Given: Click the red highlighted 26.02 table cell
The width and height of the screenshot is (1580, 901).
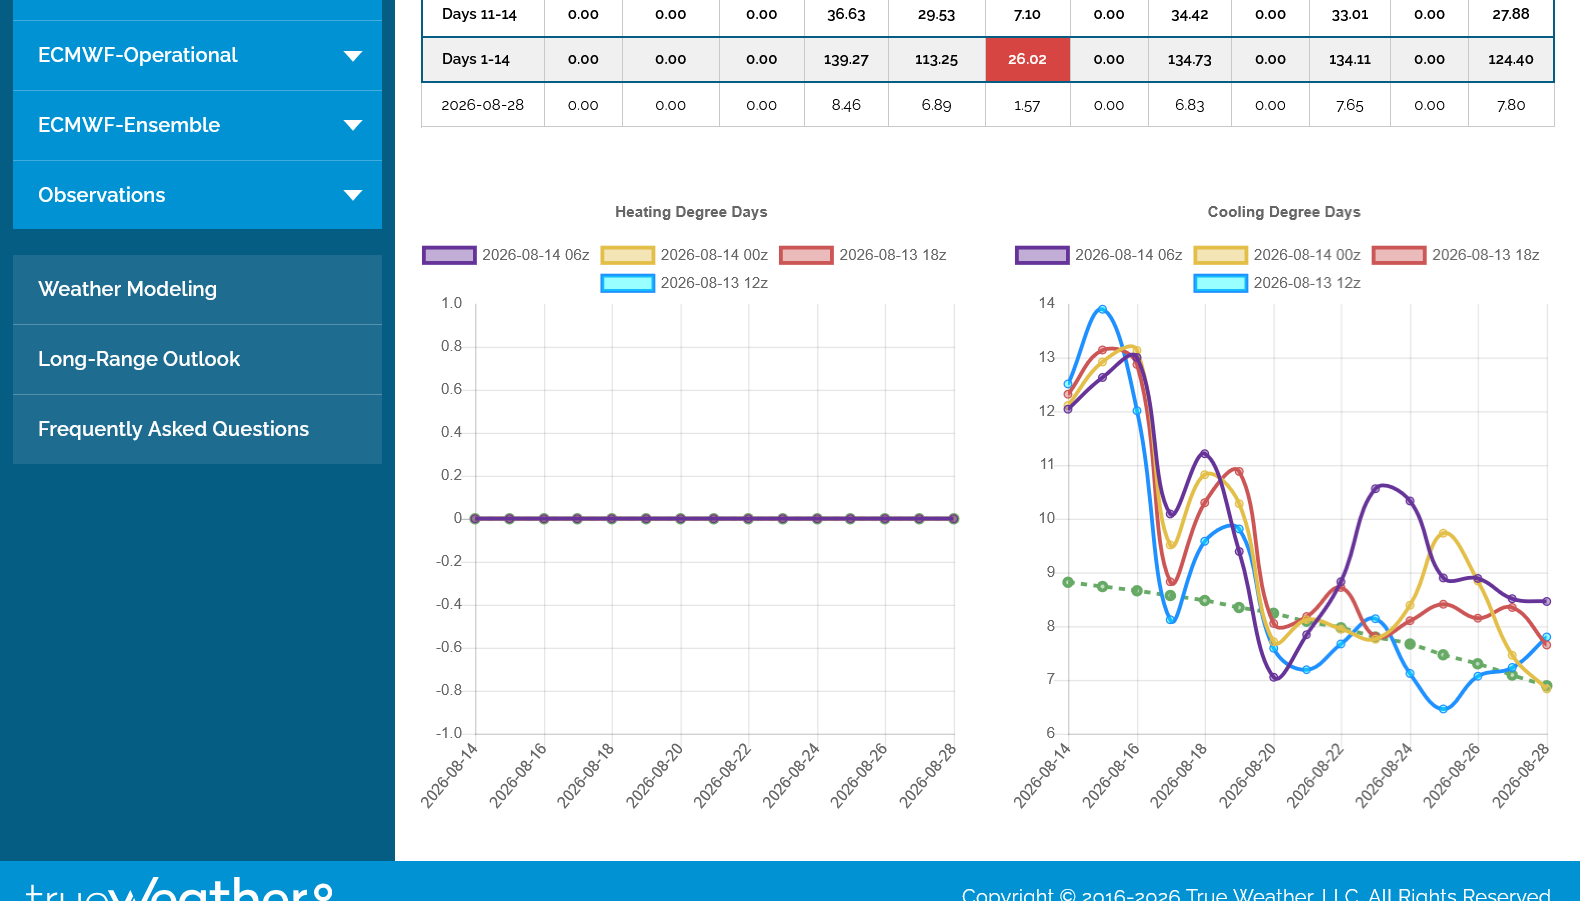Looking at the screenshot, I should click(x=1027, y=60).
